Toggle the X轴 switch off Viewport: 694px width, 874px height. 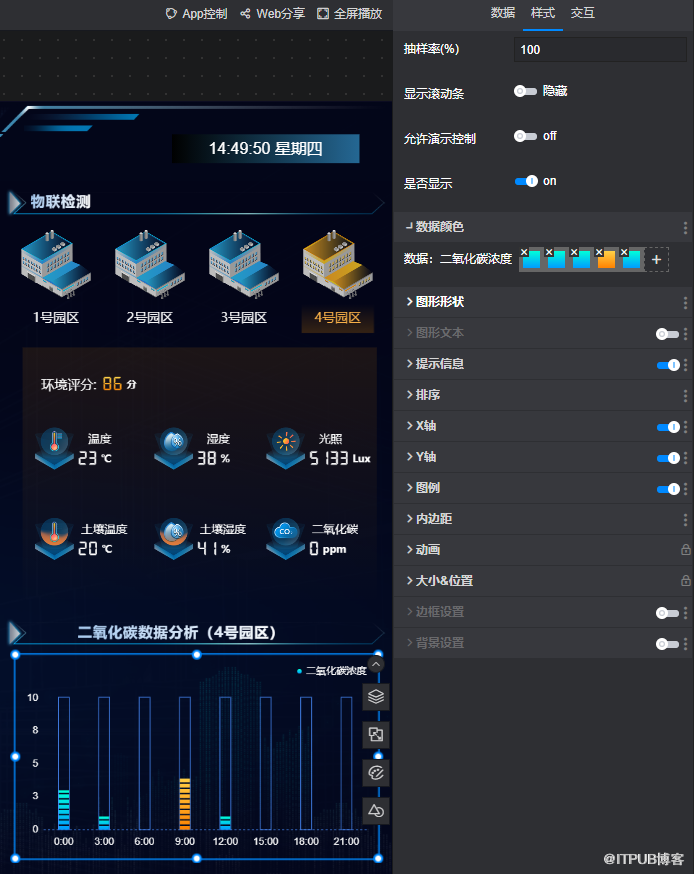668,427
